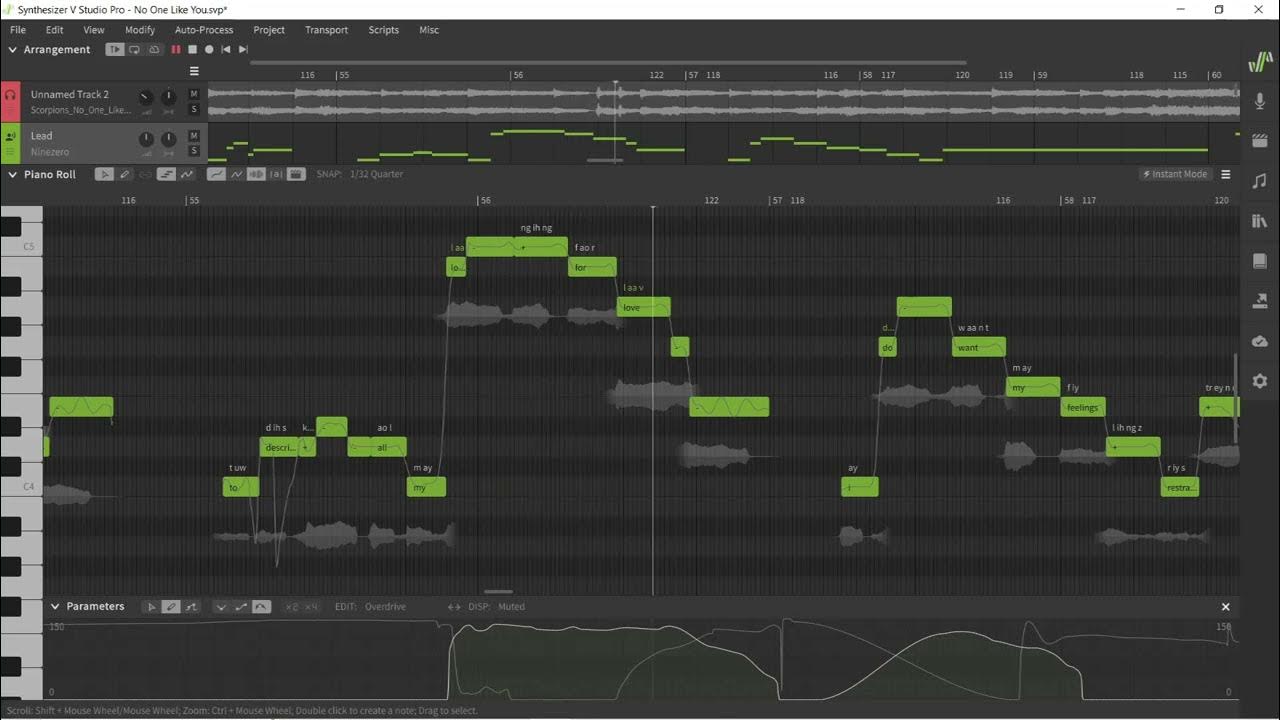Click the Arrangement horizontal scrollbar

608,63
